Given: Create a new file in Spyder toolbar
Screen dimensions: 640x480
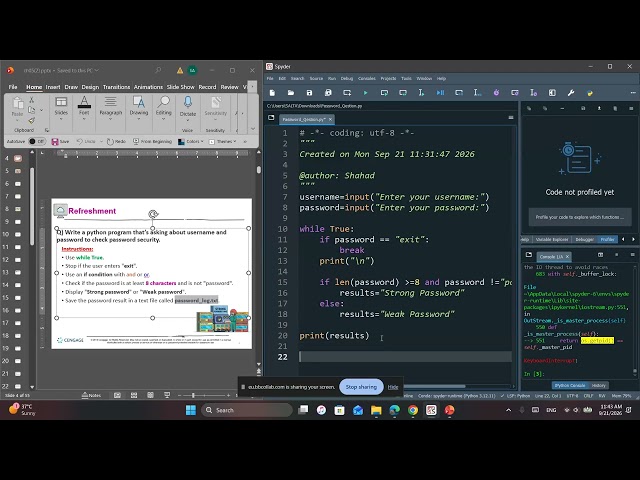Looking at the screenshot, I should click(272, 93).
